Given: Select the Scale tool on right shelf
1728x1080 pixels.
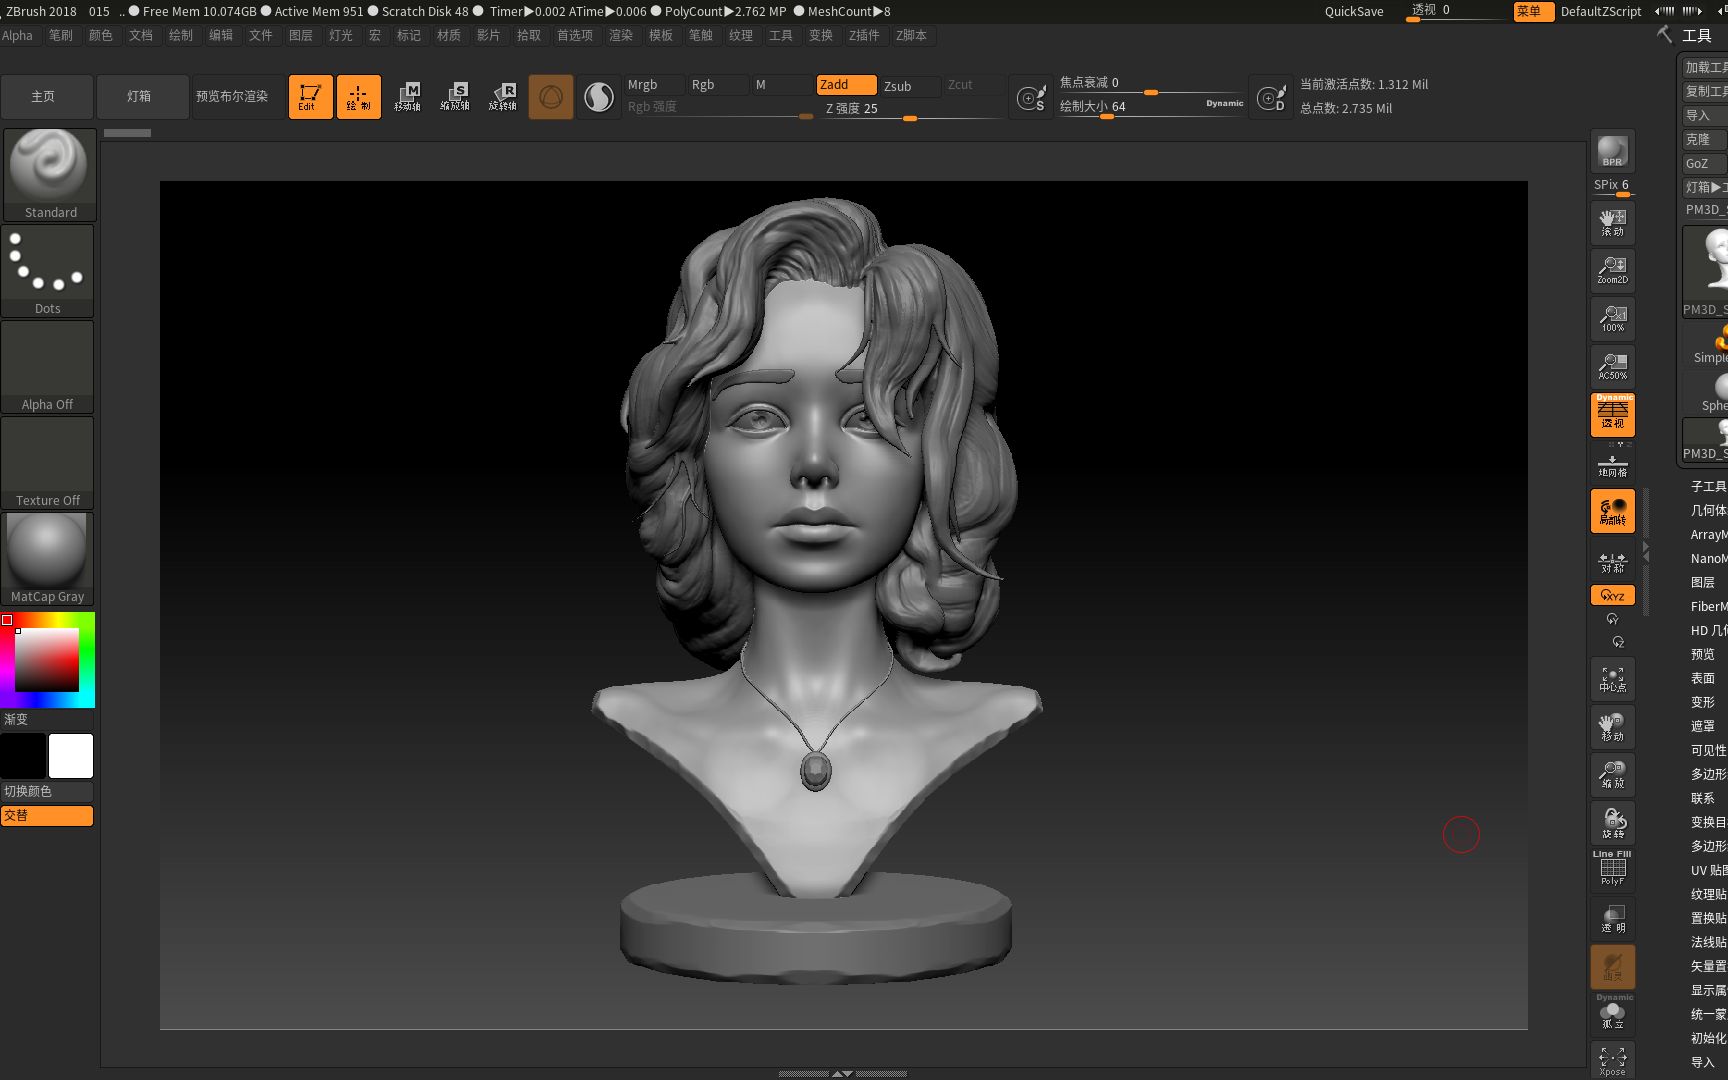Looking at the screenshot, I should [1611, 775].
